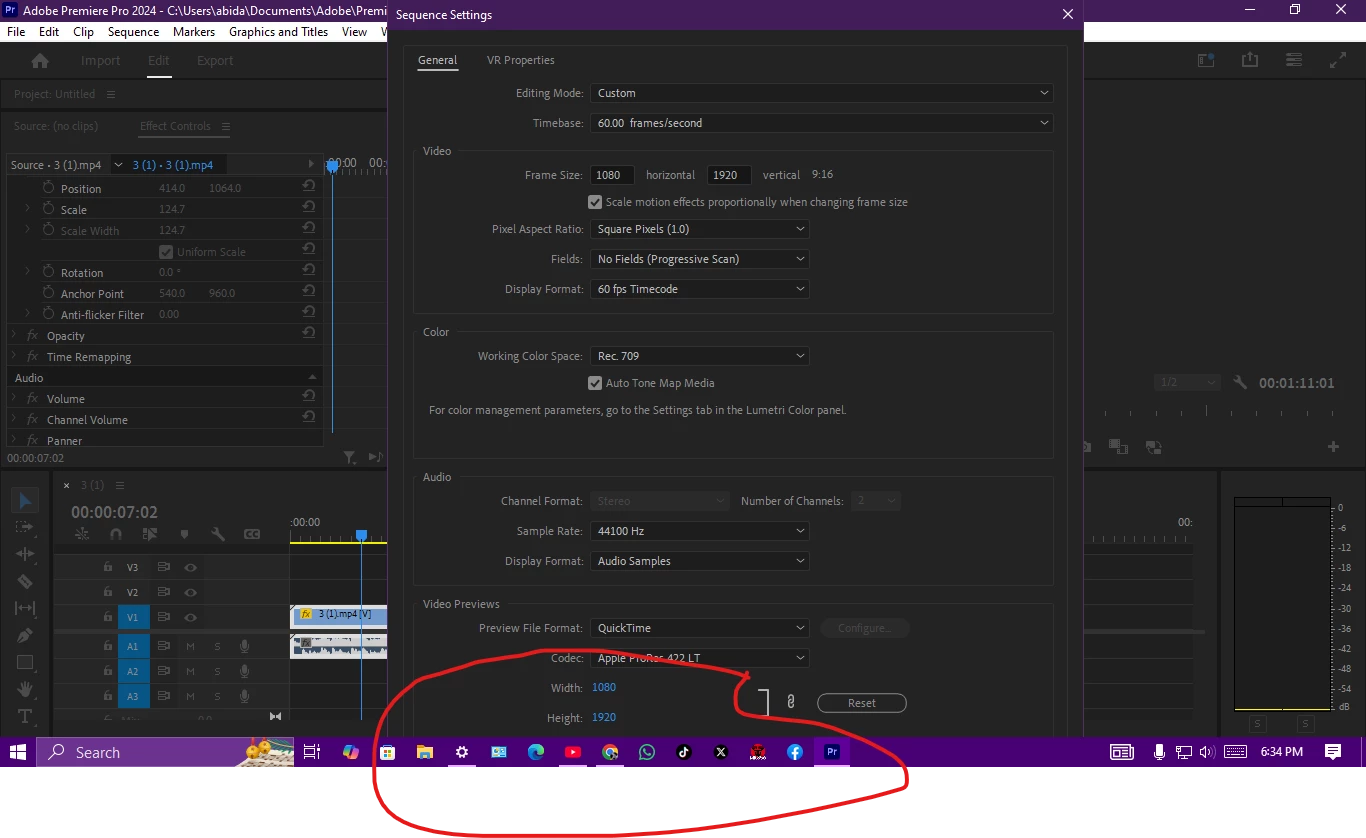This screenshot has width=1366, height=838.
Task: Click the Add Marker icon in timeline
Action: point(184,535)
